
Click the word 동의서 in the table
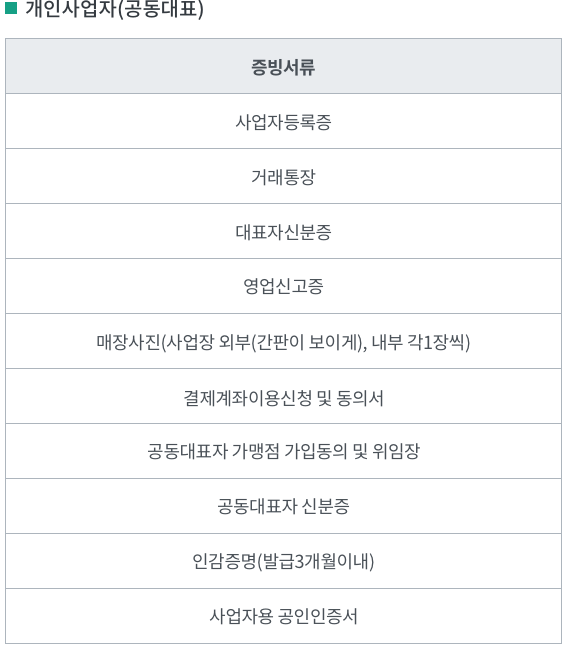click(x=360, y=398)
